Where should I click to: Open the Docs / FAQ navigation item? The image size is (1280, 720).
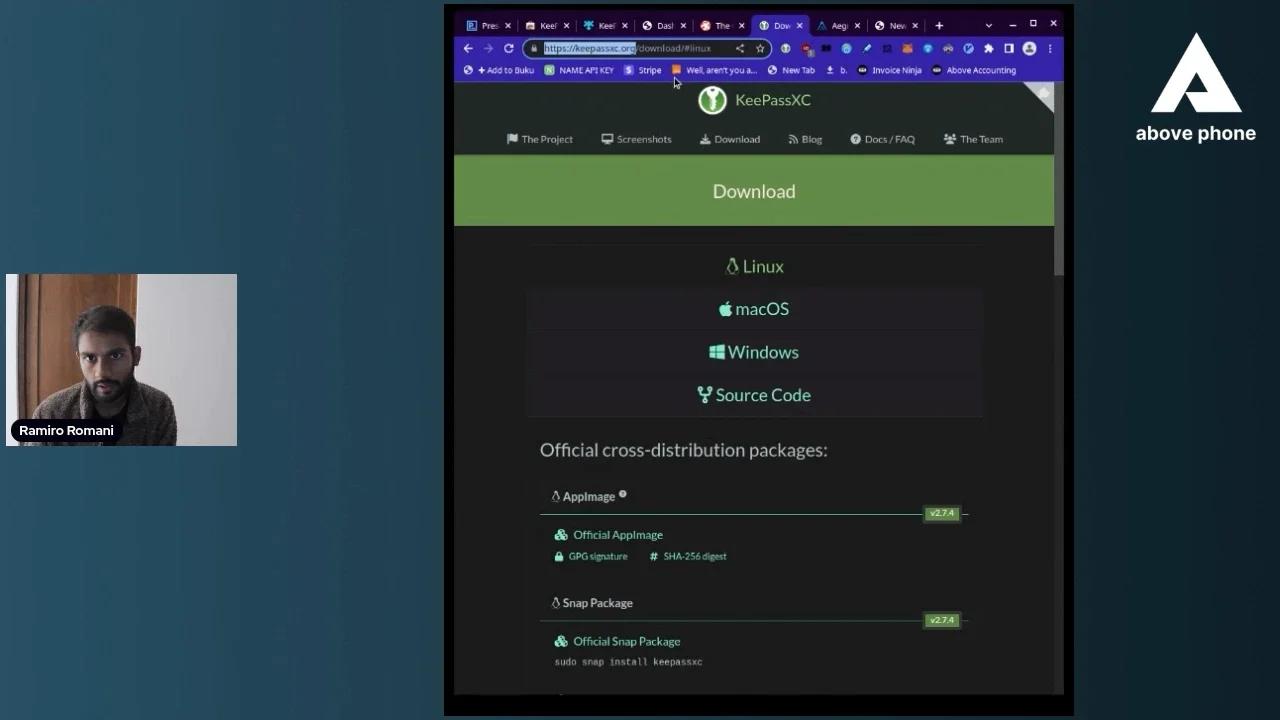pyautogui.click(x=882, y=139)
